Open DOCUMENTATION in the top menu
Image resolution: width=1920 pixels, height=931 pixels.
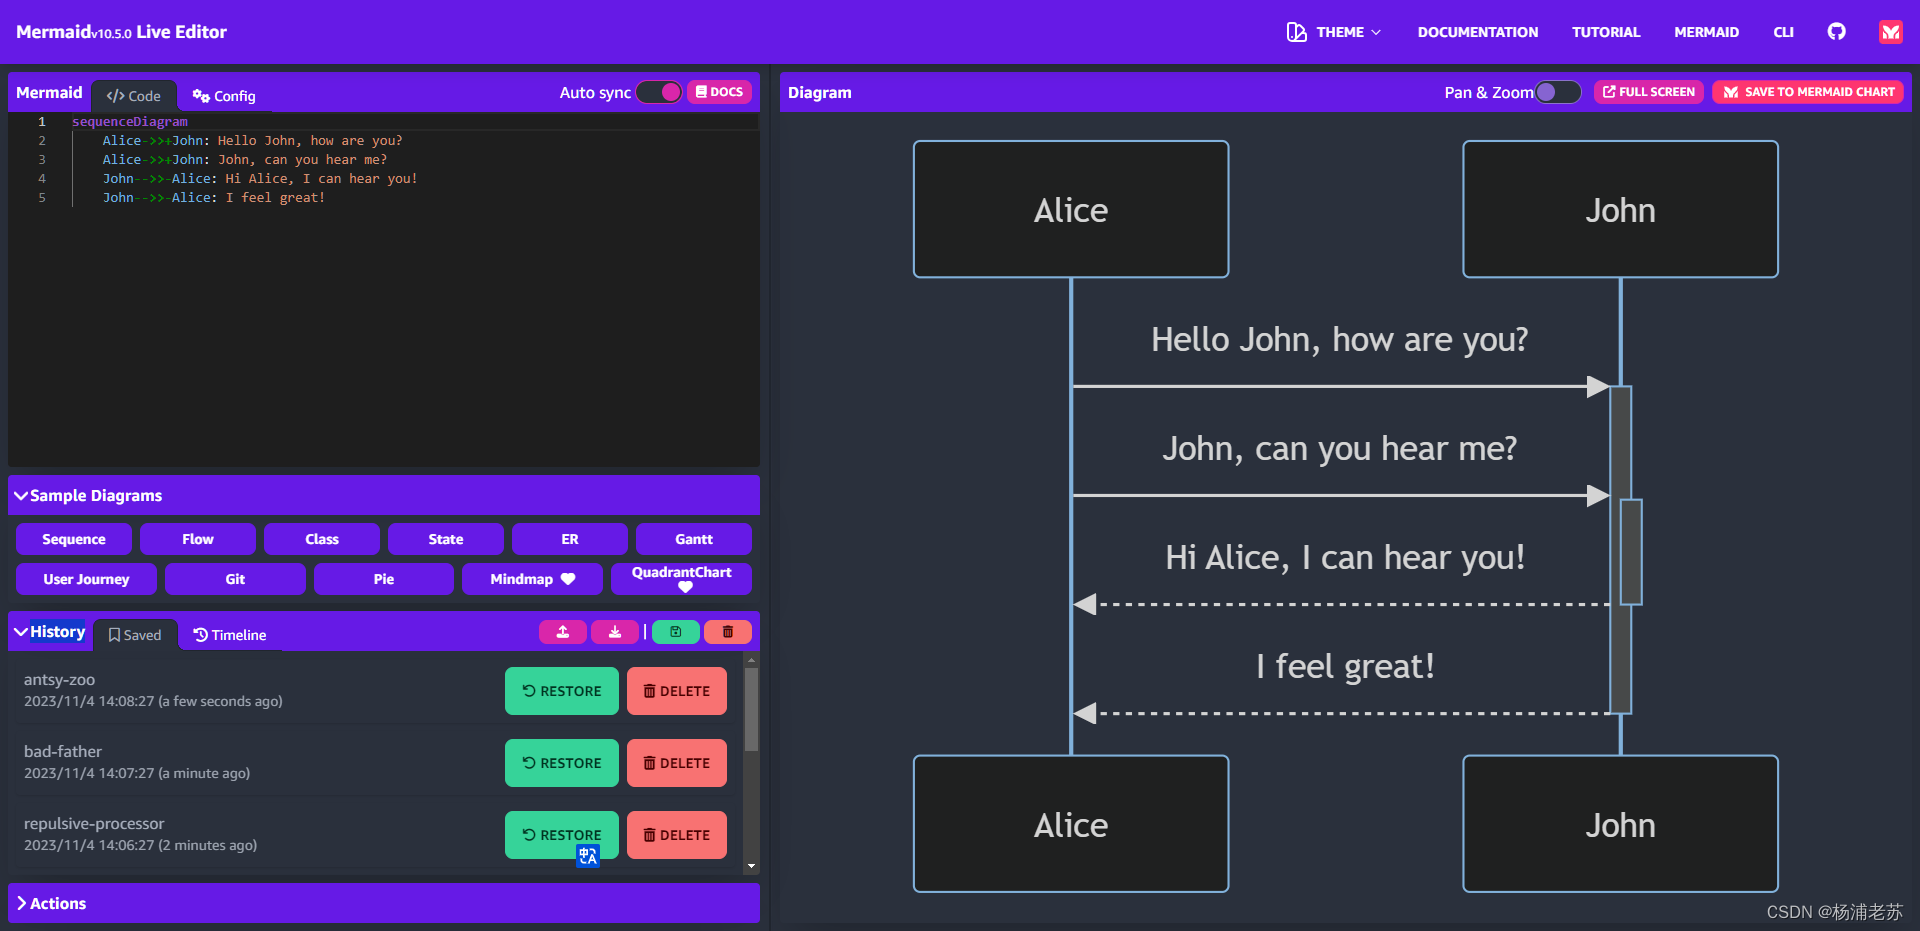click(x=1478, y=32)
